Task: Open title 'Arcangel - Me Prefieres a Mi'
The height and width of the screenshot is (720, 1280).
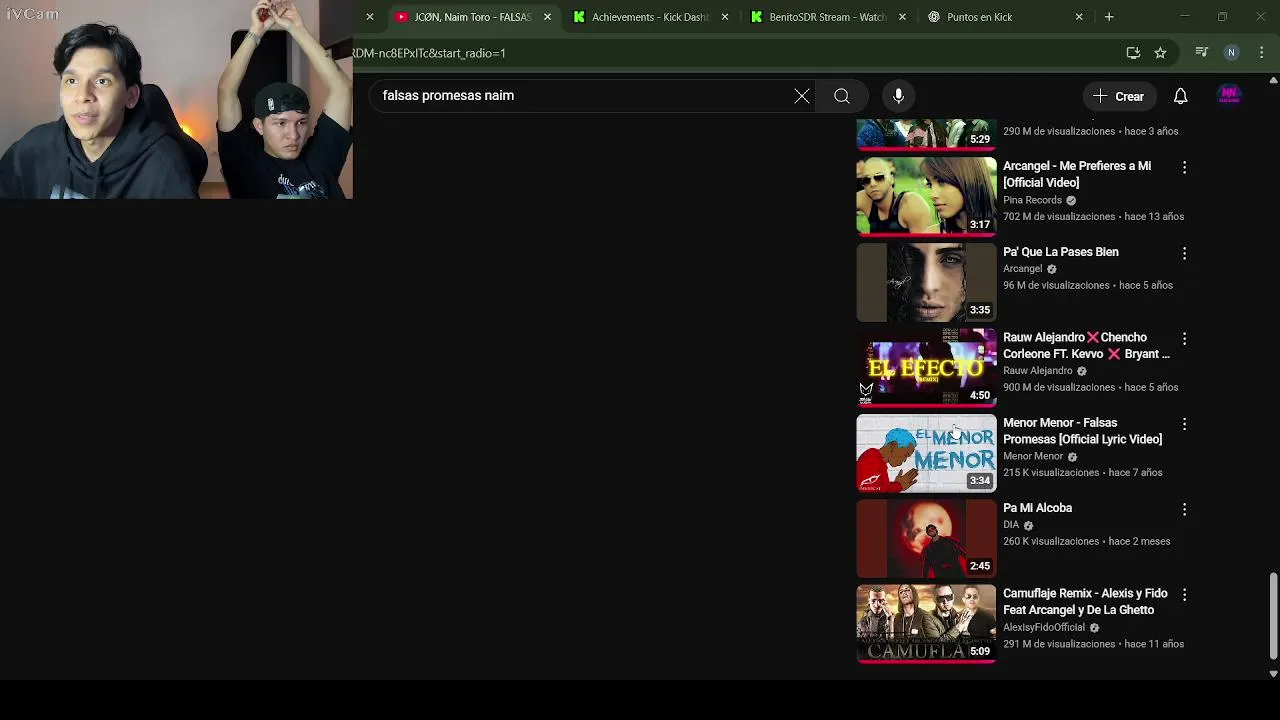Action: coord(1077,174)
